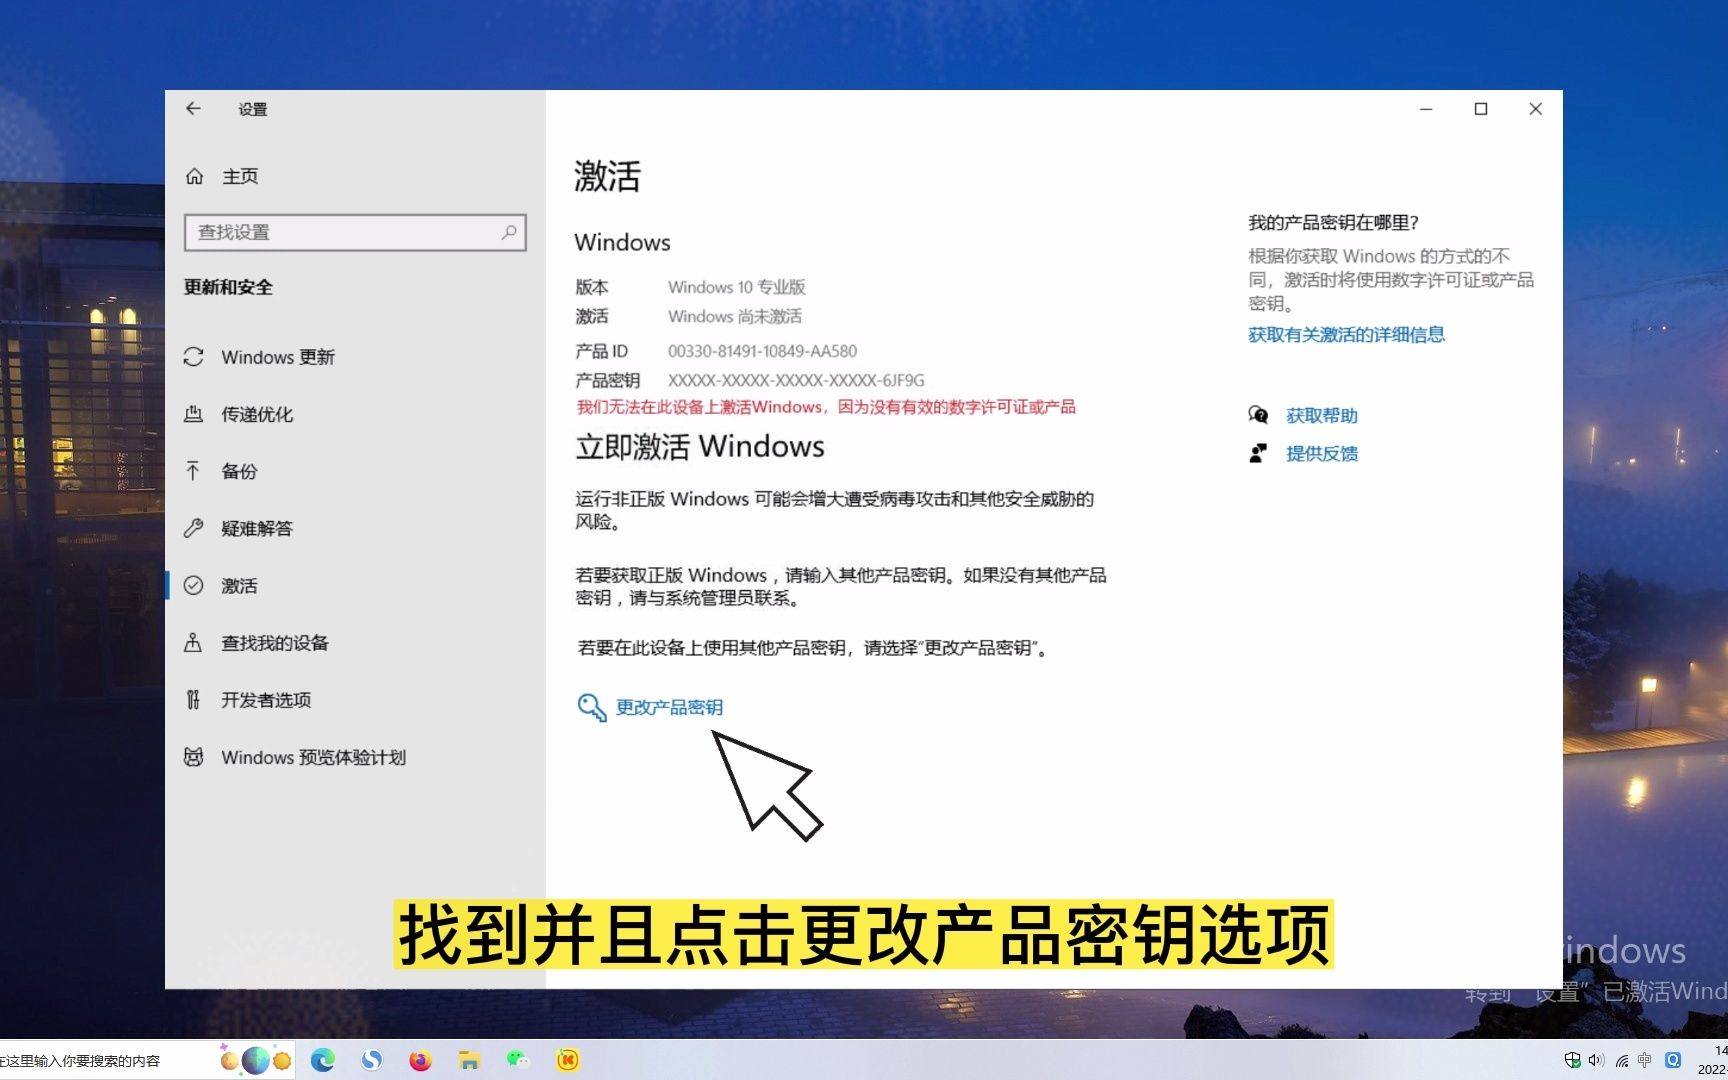Open Windows Security shield tray icon
The height and width of the screenshot is (1080, 1728).
[x=1572, y=1060]
